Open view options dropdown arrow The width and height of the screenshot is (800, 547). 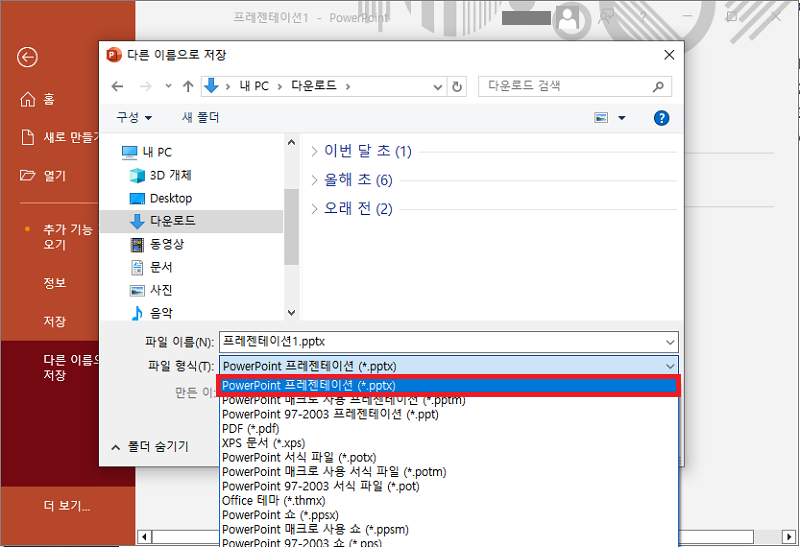(621, 118)
